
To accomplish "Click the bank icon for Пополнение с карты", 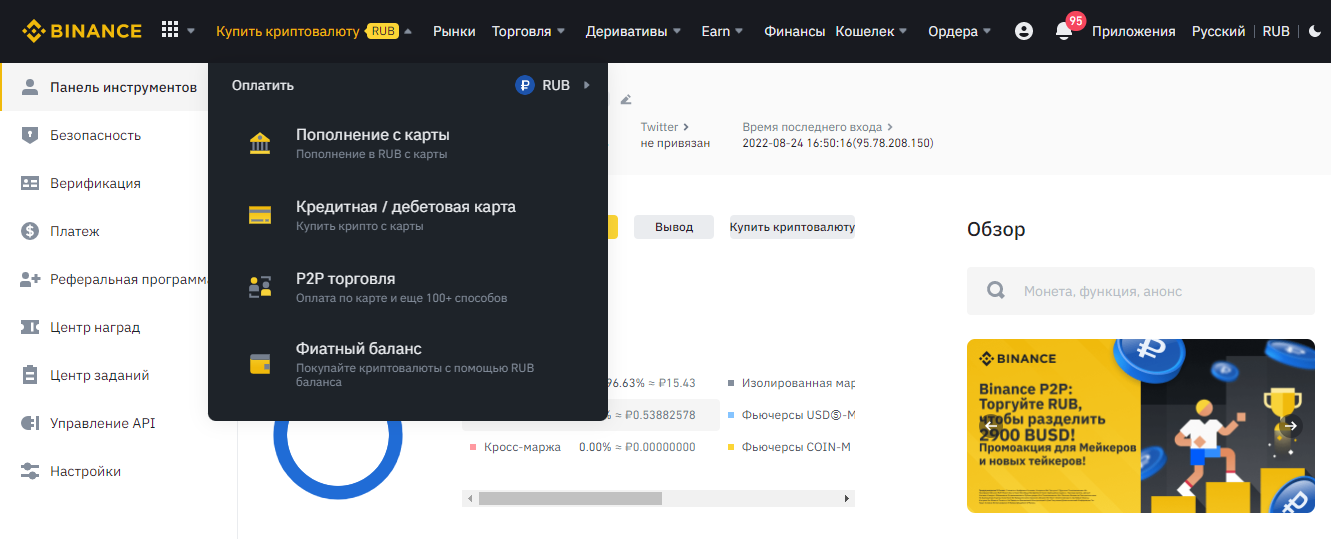I will [x=260, y=143].
